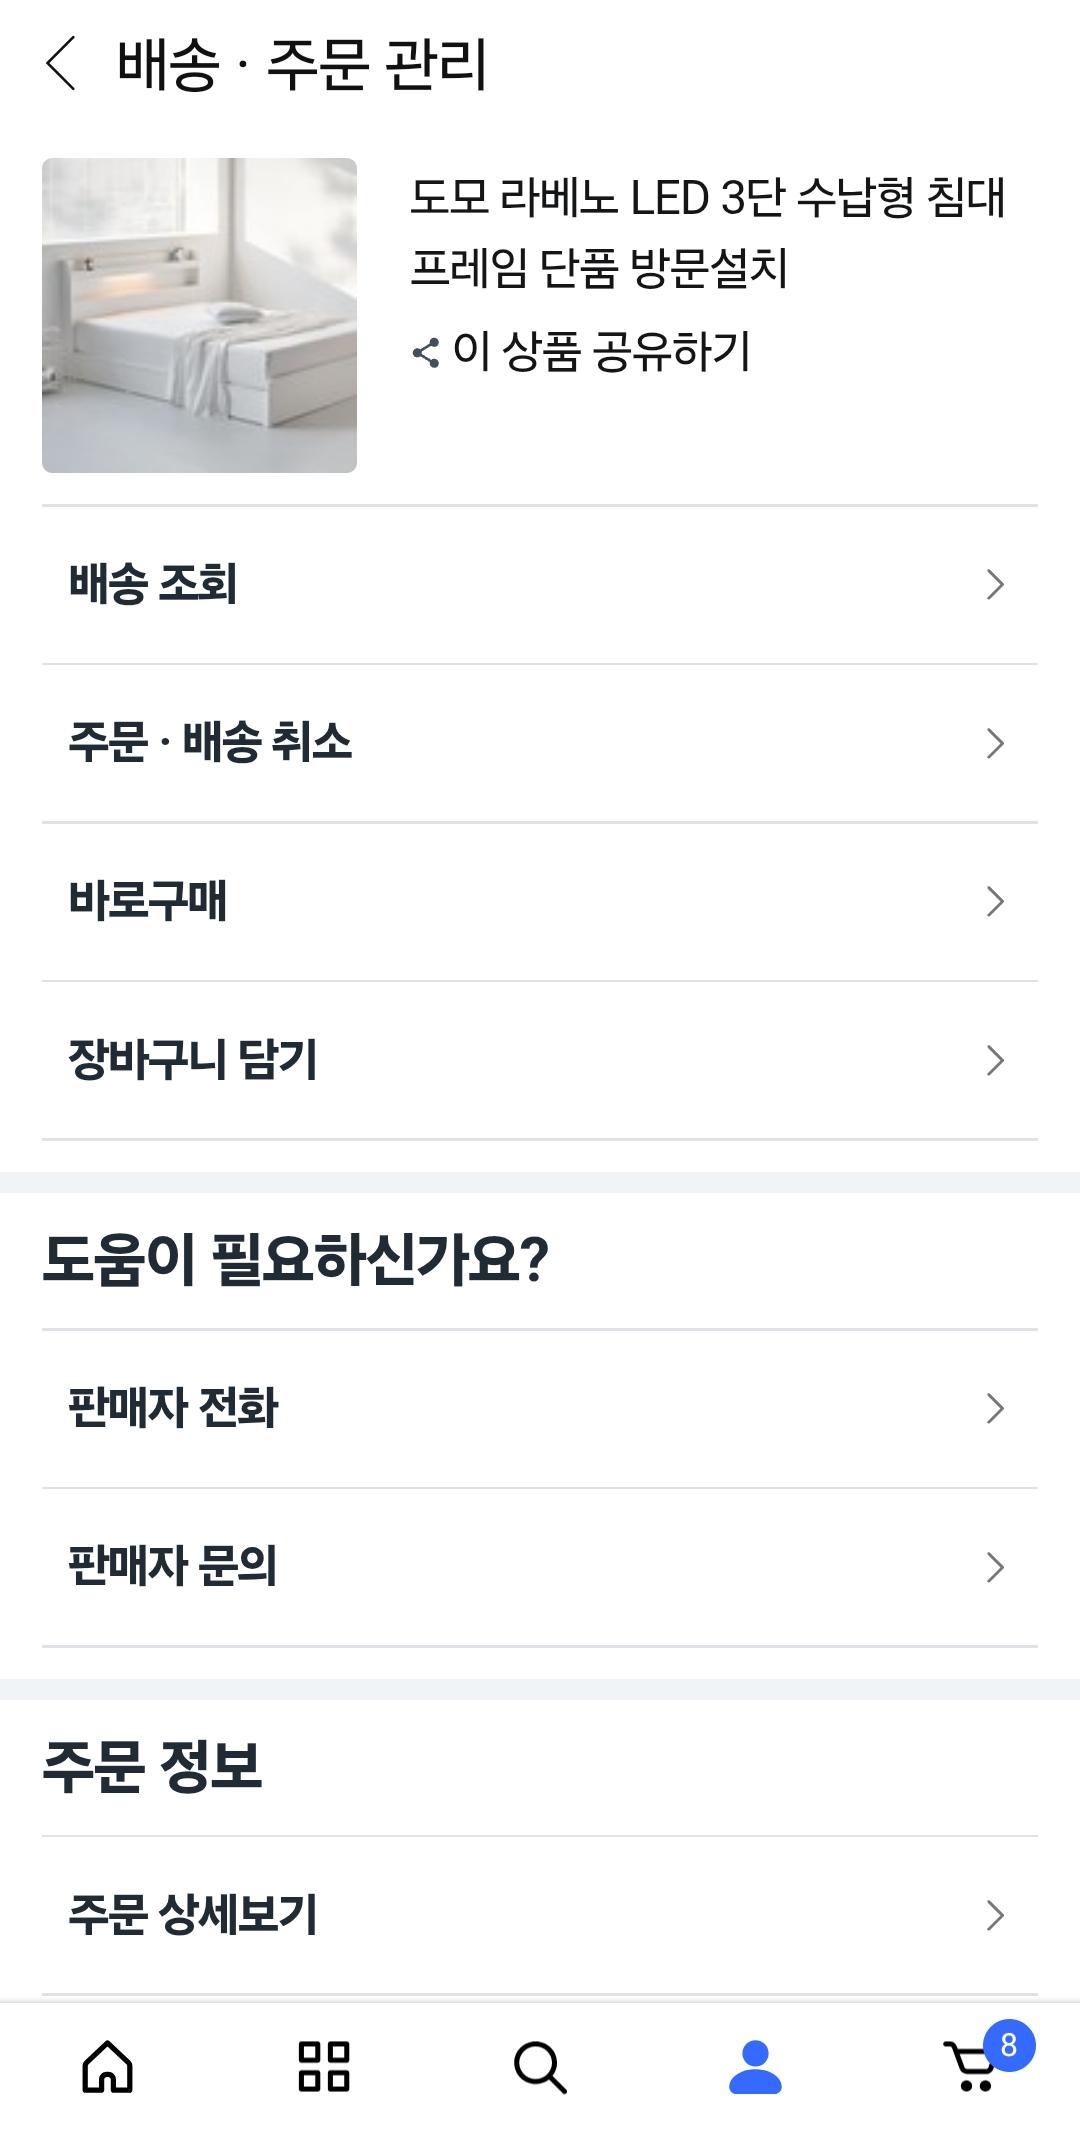Image resolution: width=1080 pixels, height=2140 pixels.
Task: Tap the back arrow icon
Action: (x=61, y=64)
